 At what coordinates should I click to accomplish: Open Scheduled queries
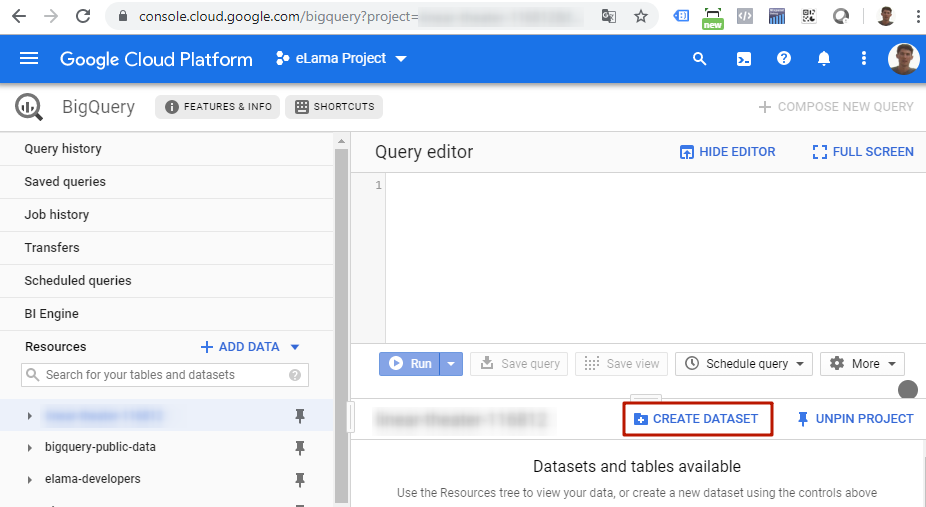[x=78, y=281]
